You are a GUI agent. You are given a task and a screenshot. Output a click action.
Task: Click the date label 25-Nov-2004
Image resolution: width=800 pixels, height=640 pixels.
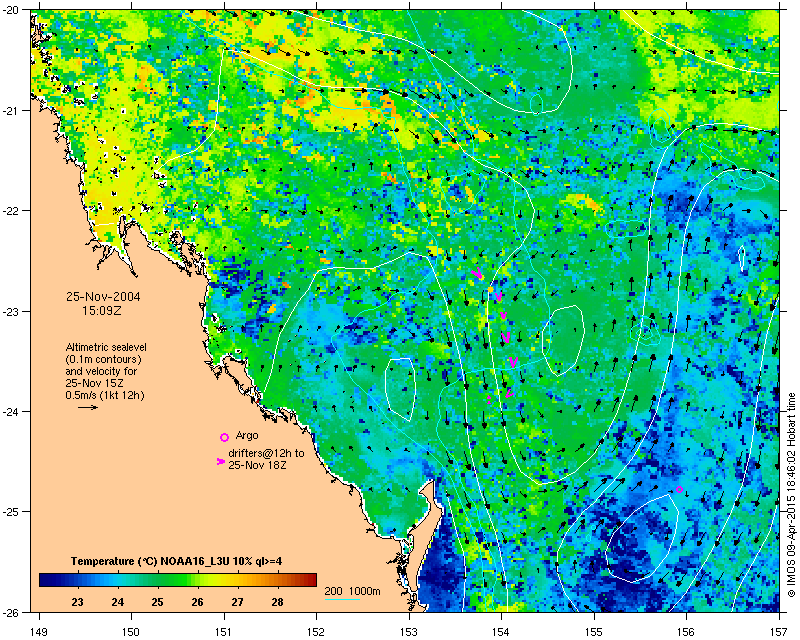[103, 297]
